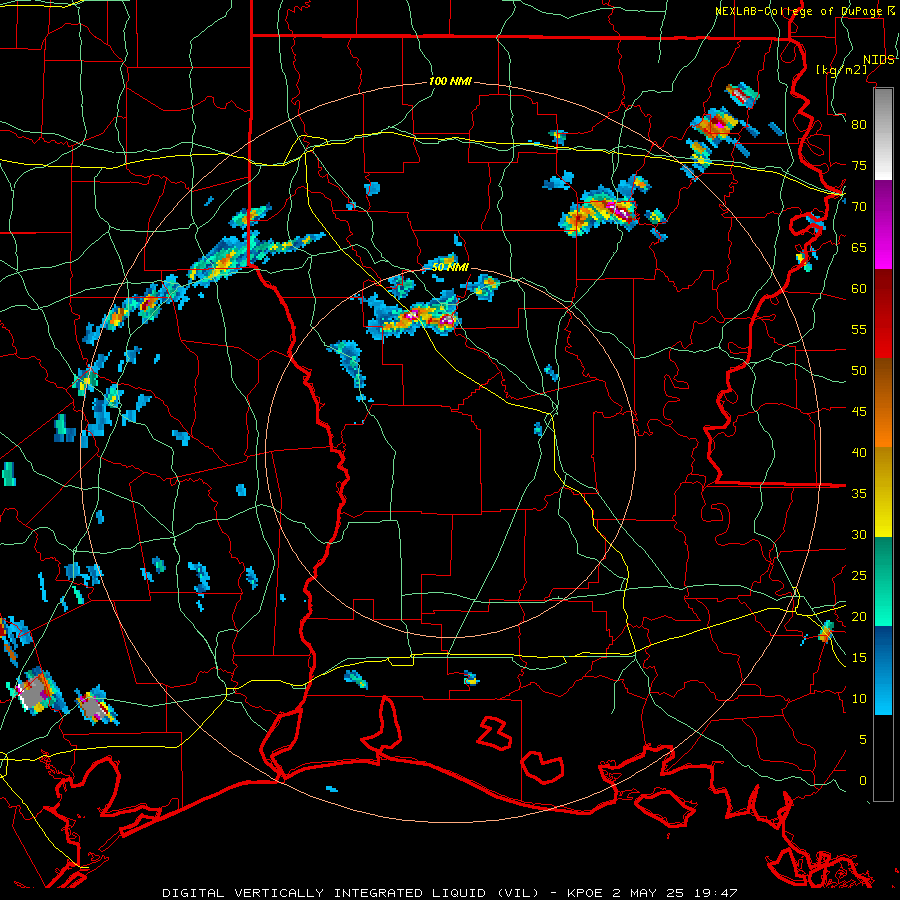Select the brown-orange segment of the color scale
Image resolution: width=900 pixels, height=900 pixels.
(x=884, y=403)
